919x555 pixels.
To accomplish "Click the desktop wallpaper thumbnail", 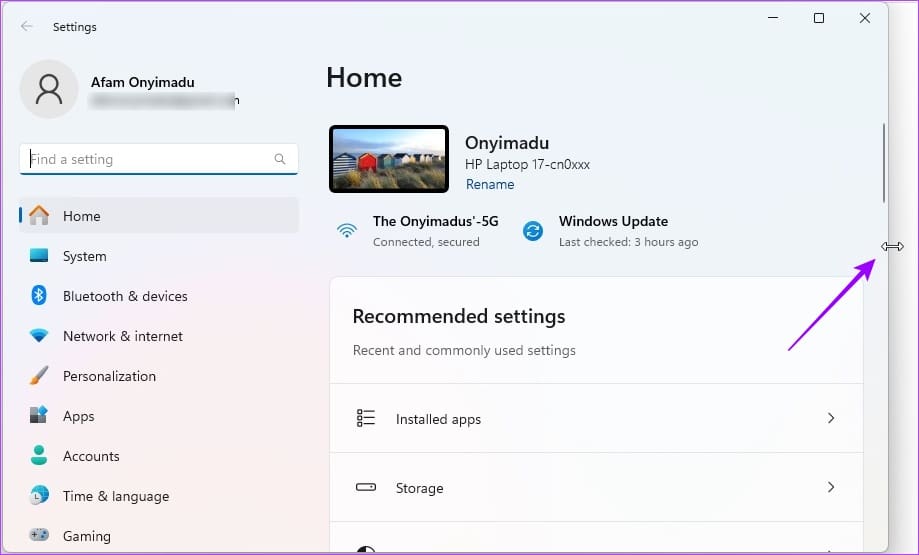I will point(389,159).
